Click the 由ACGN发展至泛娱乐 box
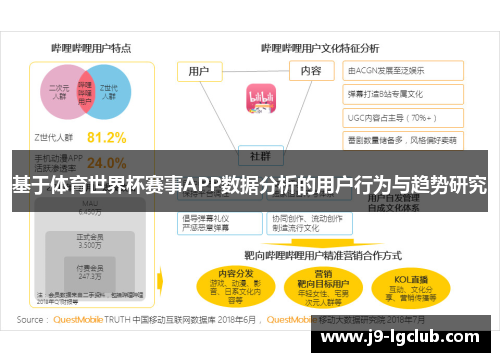Screen dimensions: 500x362 (x=403, y=70)
